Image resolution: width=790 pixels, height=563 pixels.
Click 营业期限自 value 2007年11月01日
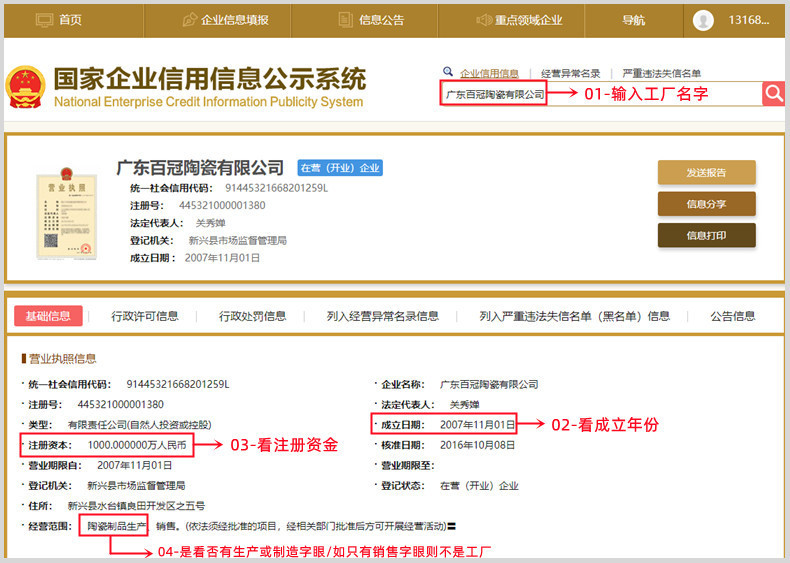pyautogui.click(x=135, y=465)
